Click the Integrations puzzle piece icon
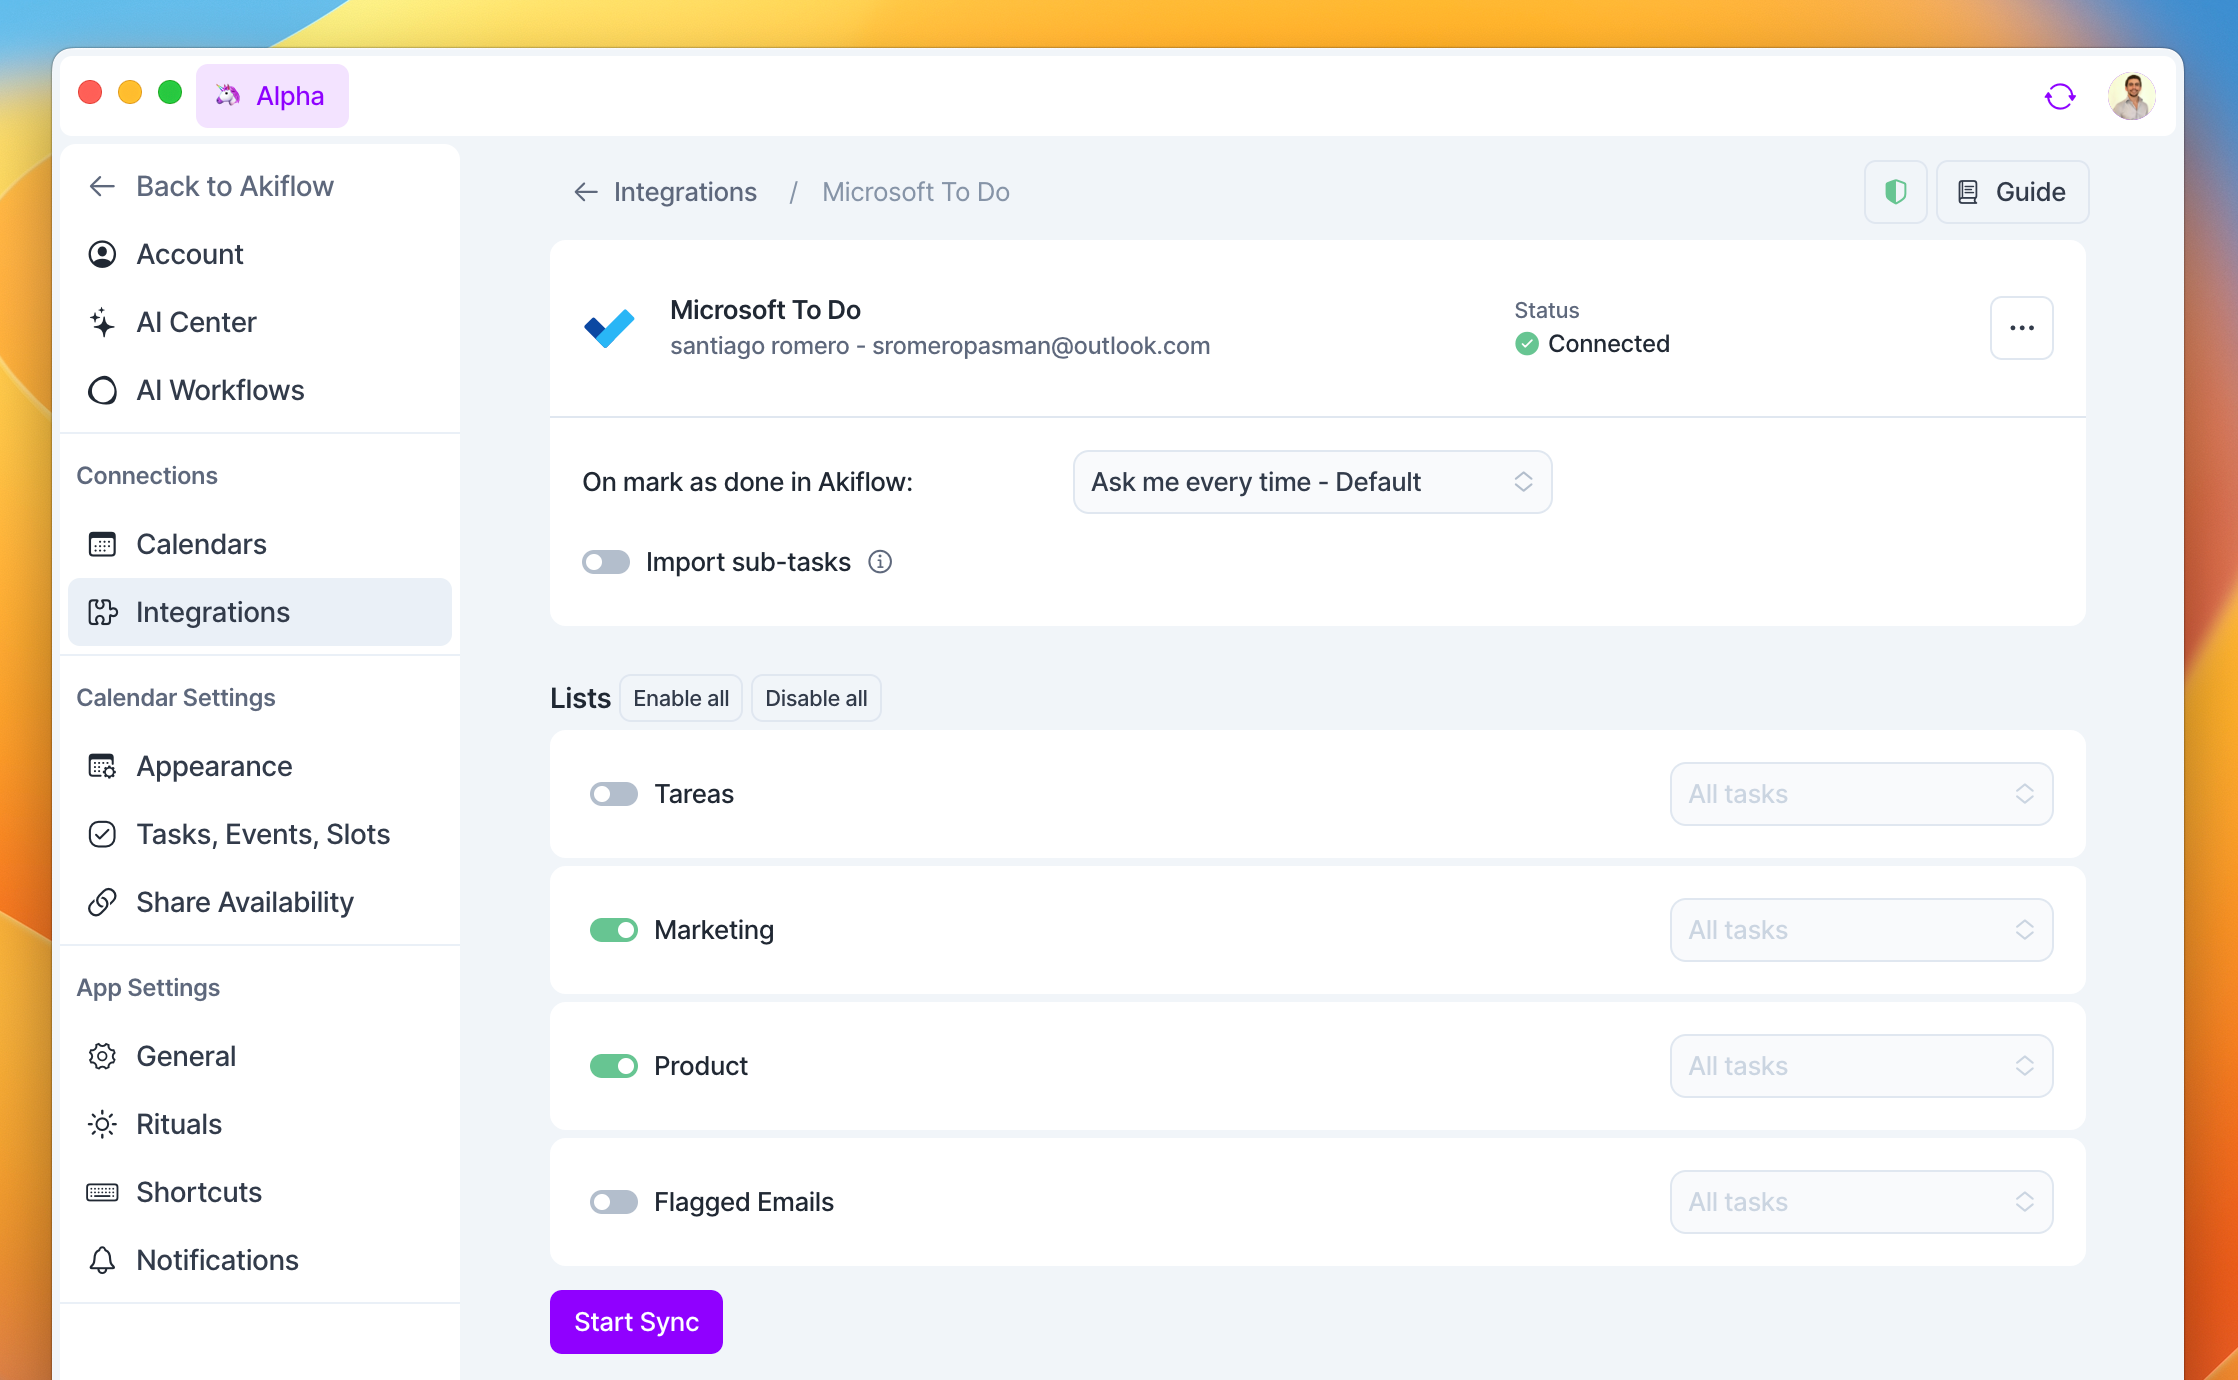Image resolution: width=2238 pixels, height=1380 pixels. pyautogui.click(x=102, y=612)
